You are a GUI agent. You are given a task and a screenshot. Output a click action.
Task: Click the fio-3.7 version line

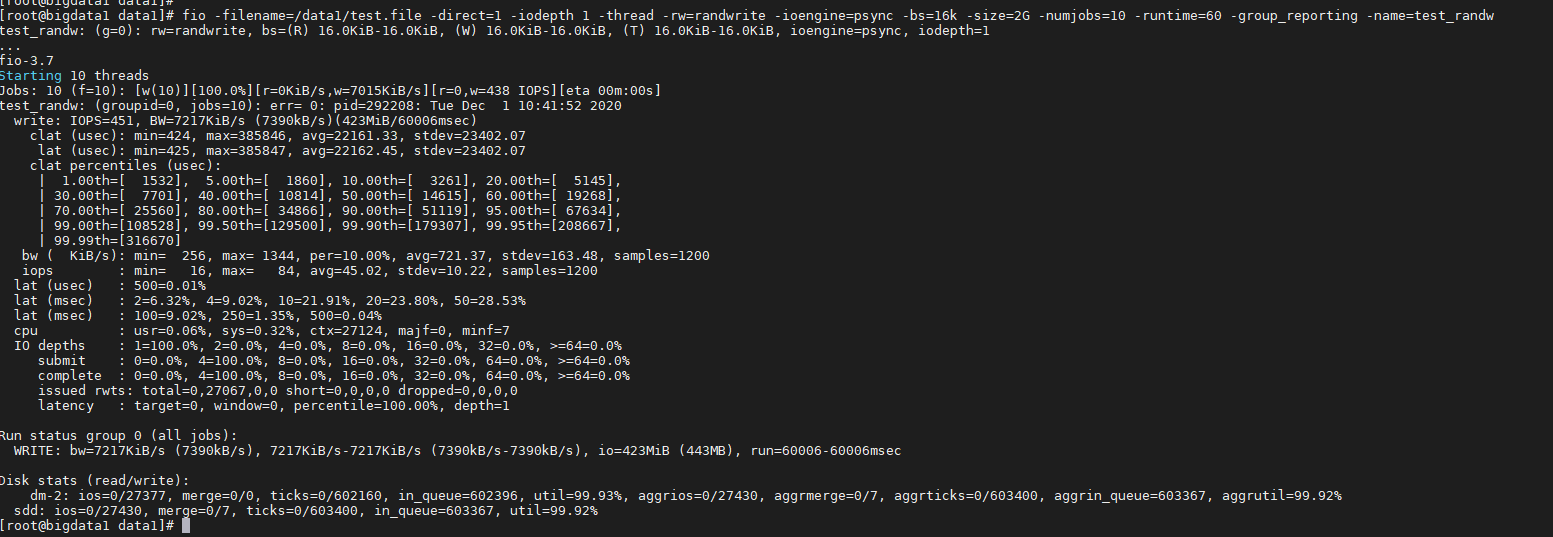pos(27,61)
